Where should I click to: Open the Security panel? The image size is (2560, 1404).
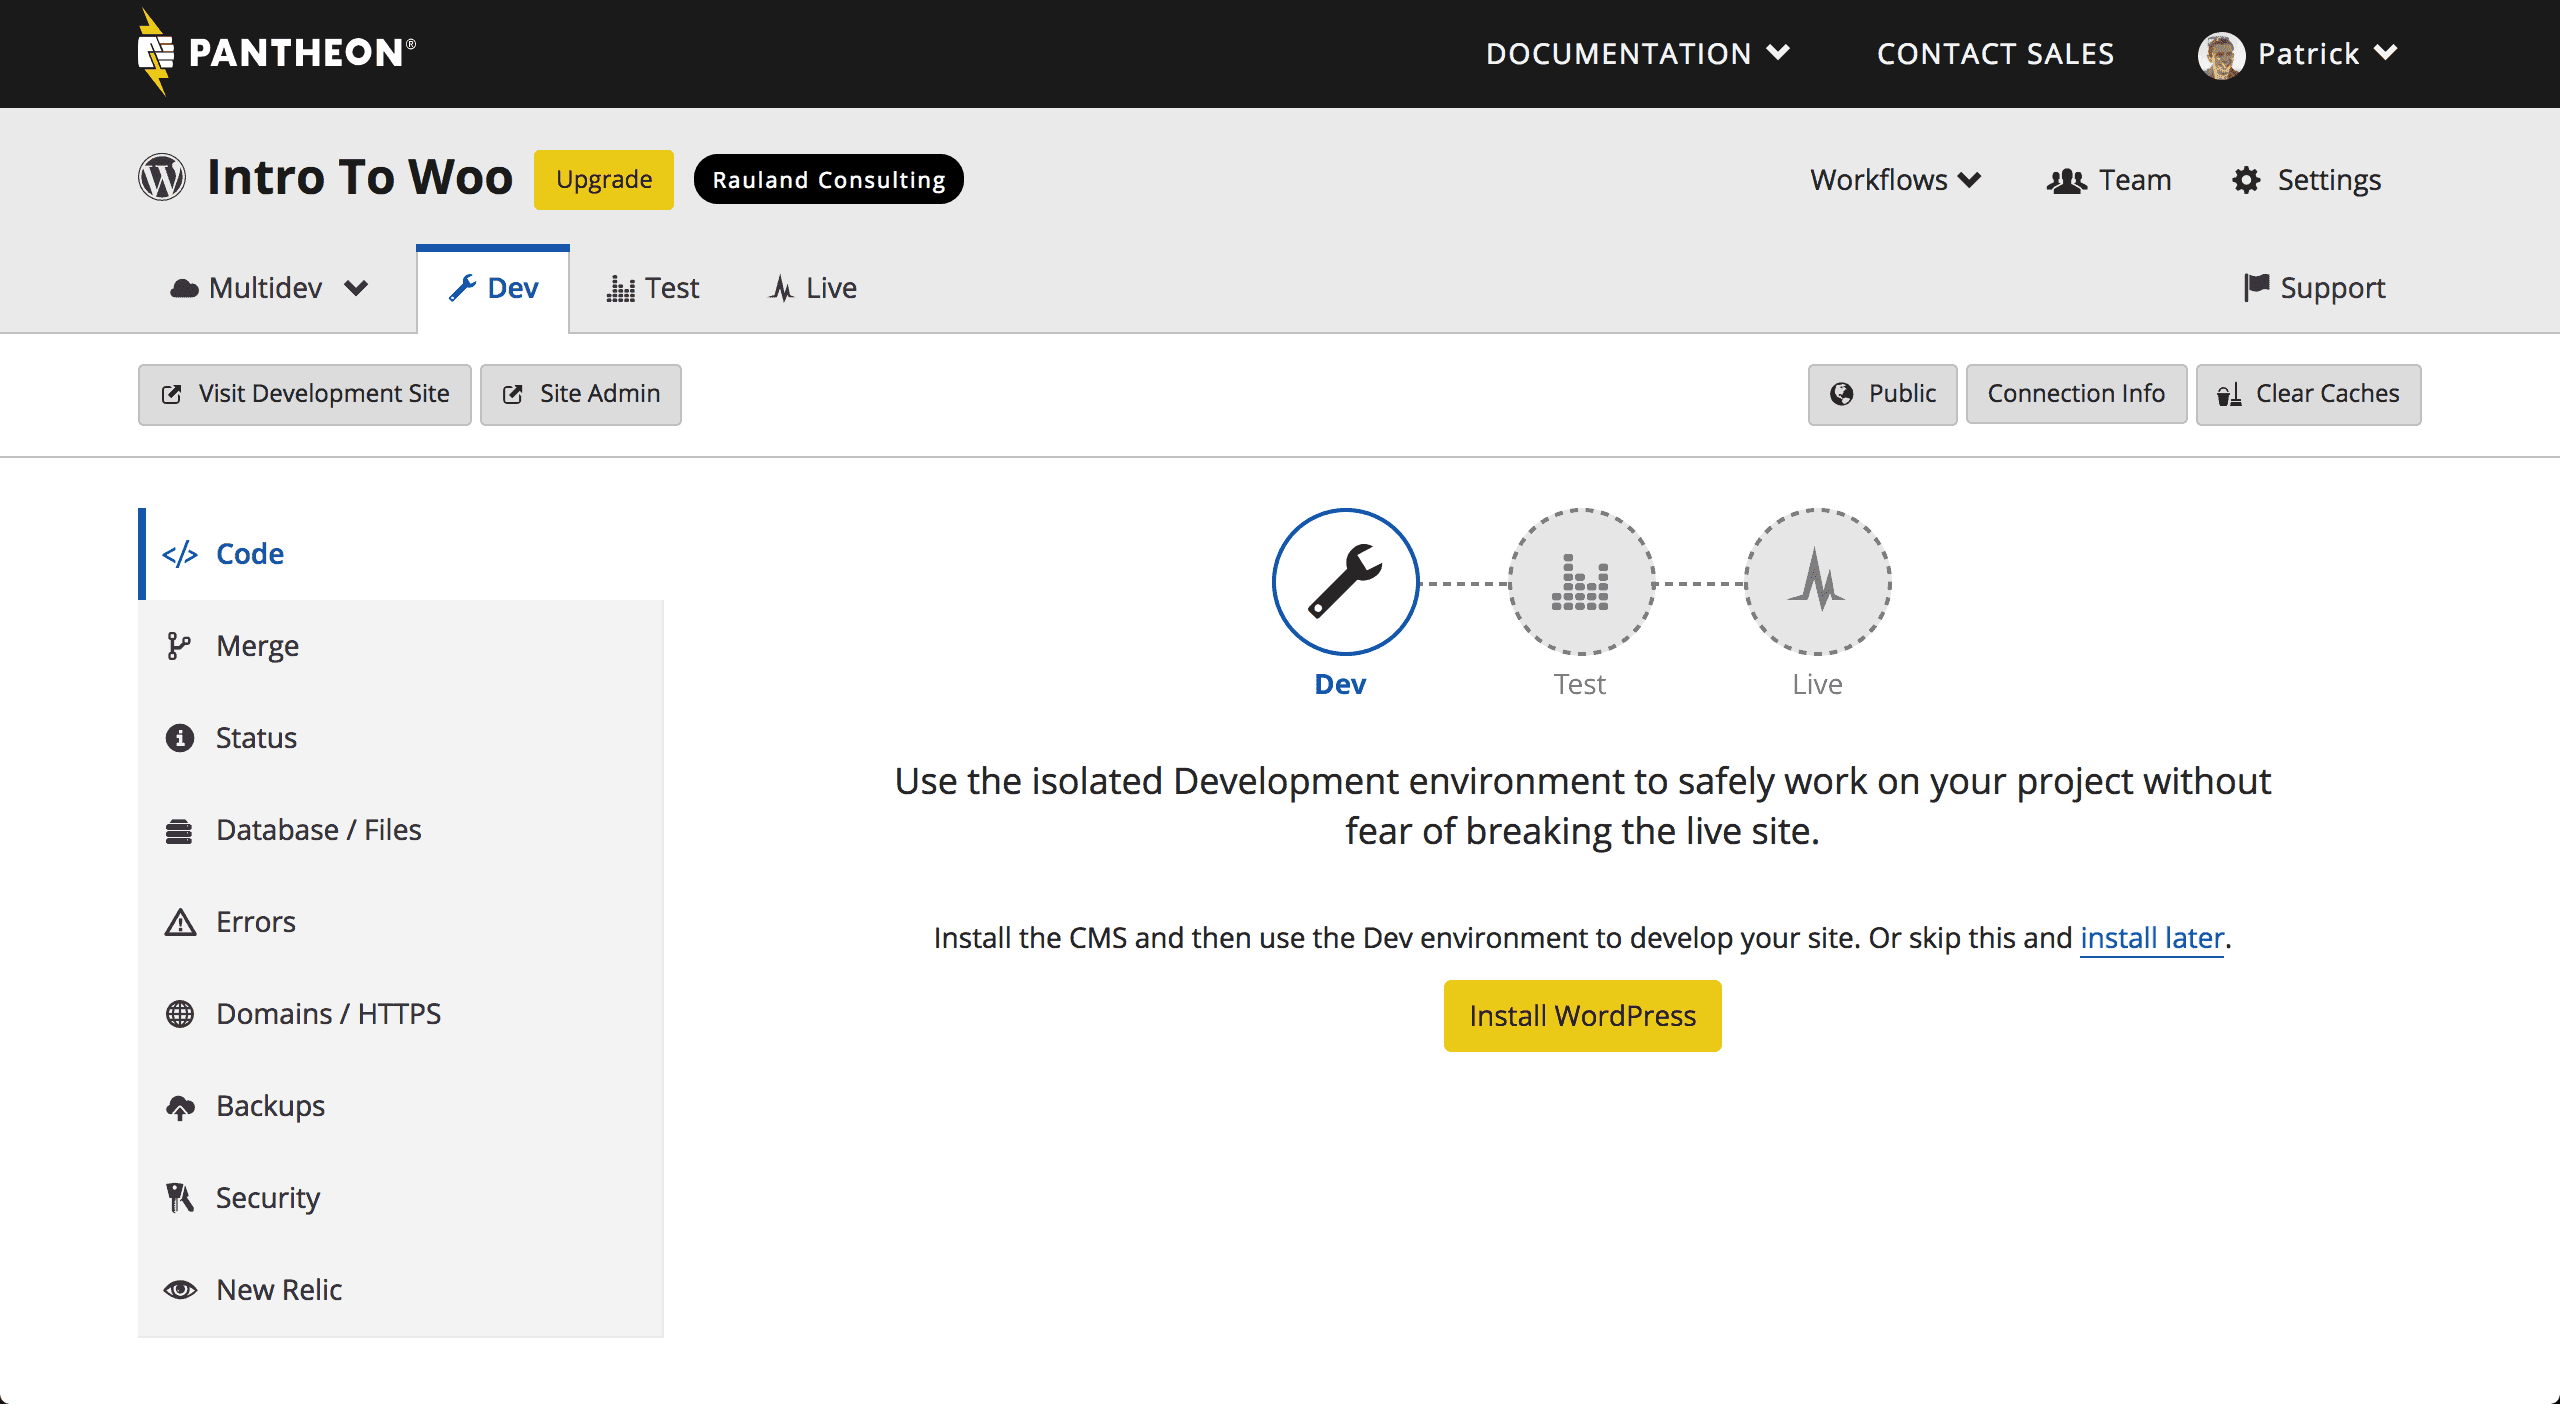(x=267, y=1197)
